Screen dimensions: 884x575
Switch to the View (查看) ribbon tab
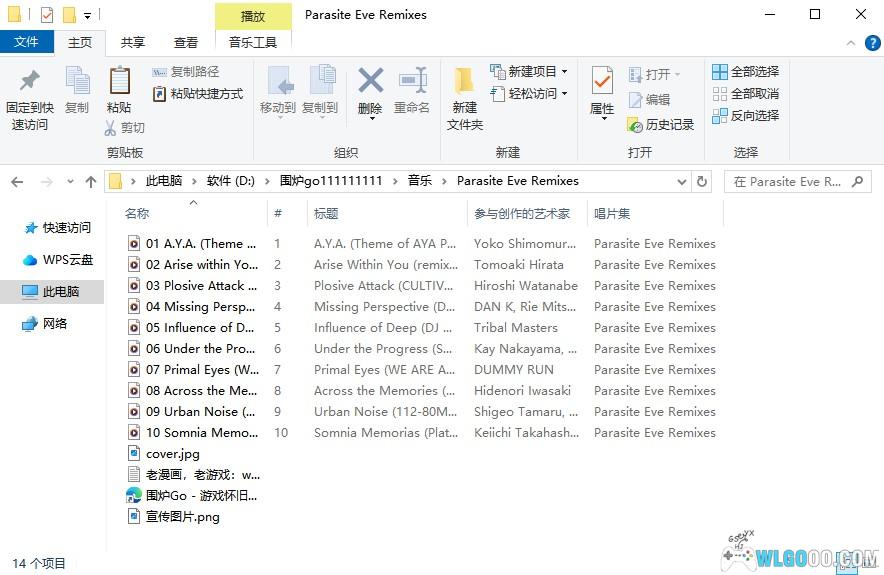coord(186,42)
